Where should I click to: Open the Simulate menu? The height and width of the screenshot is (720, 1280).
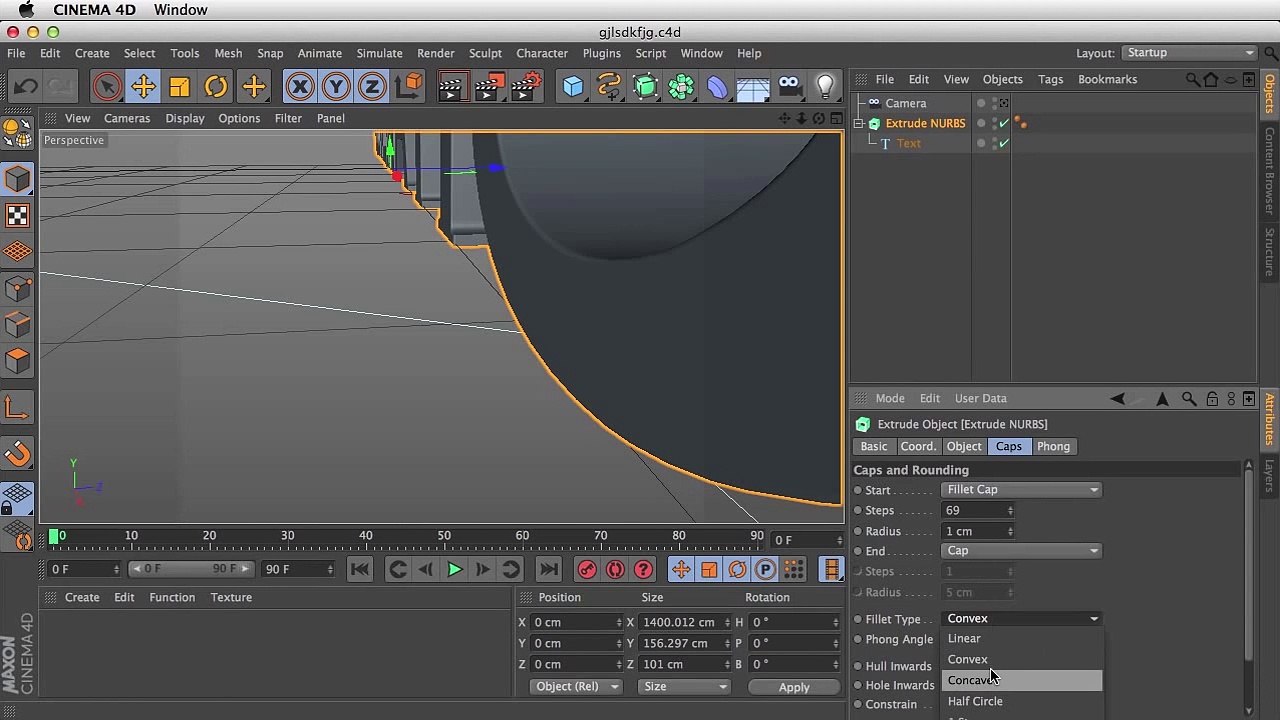coord(379,53)
